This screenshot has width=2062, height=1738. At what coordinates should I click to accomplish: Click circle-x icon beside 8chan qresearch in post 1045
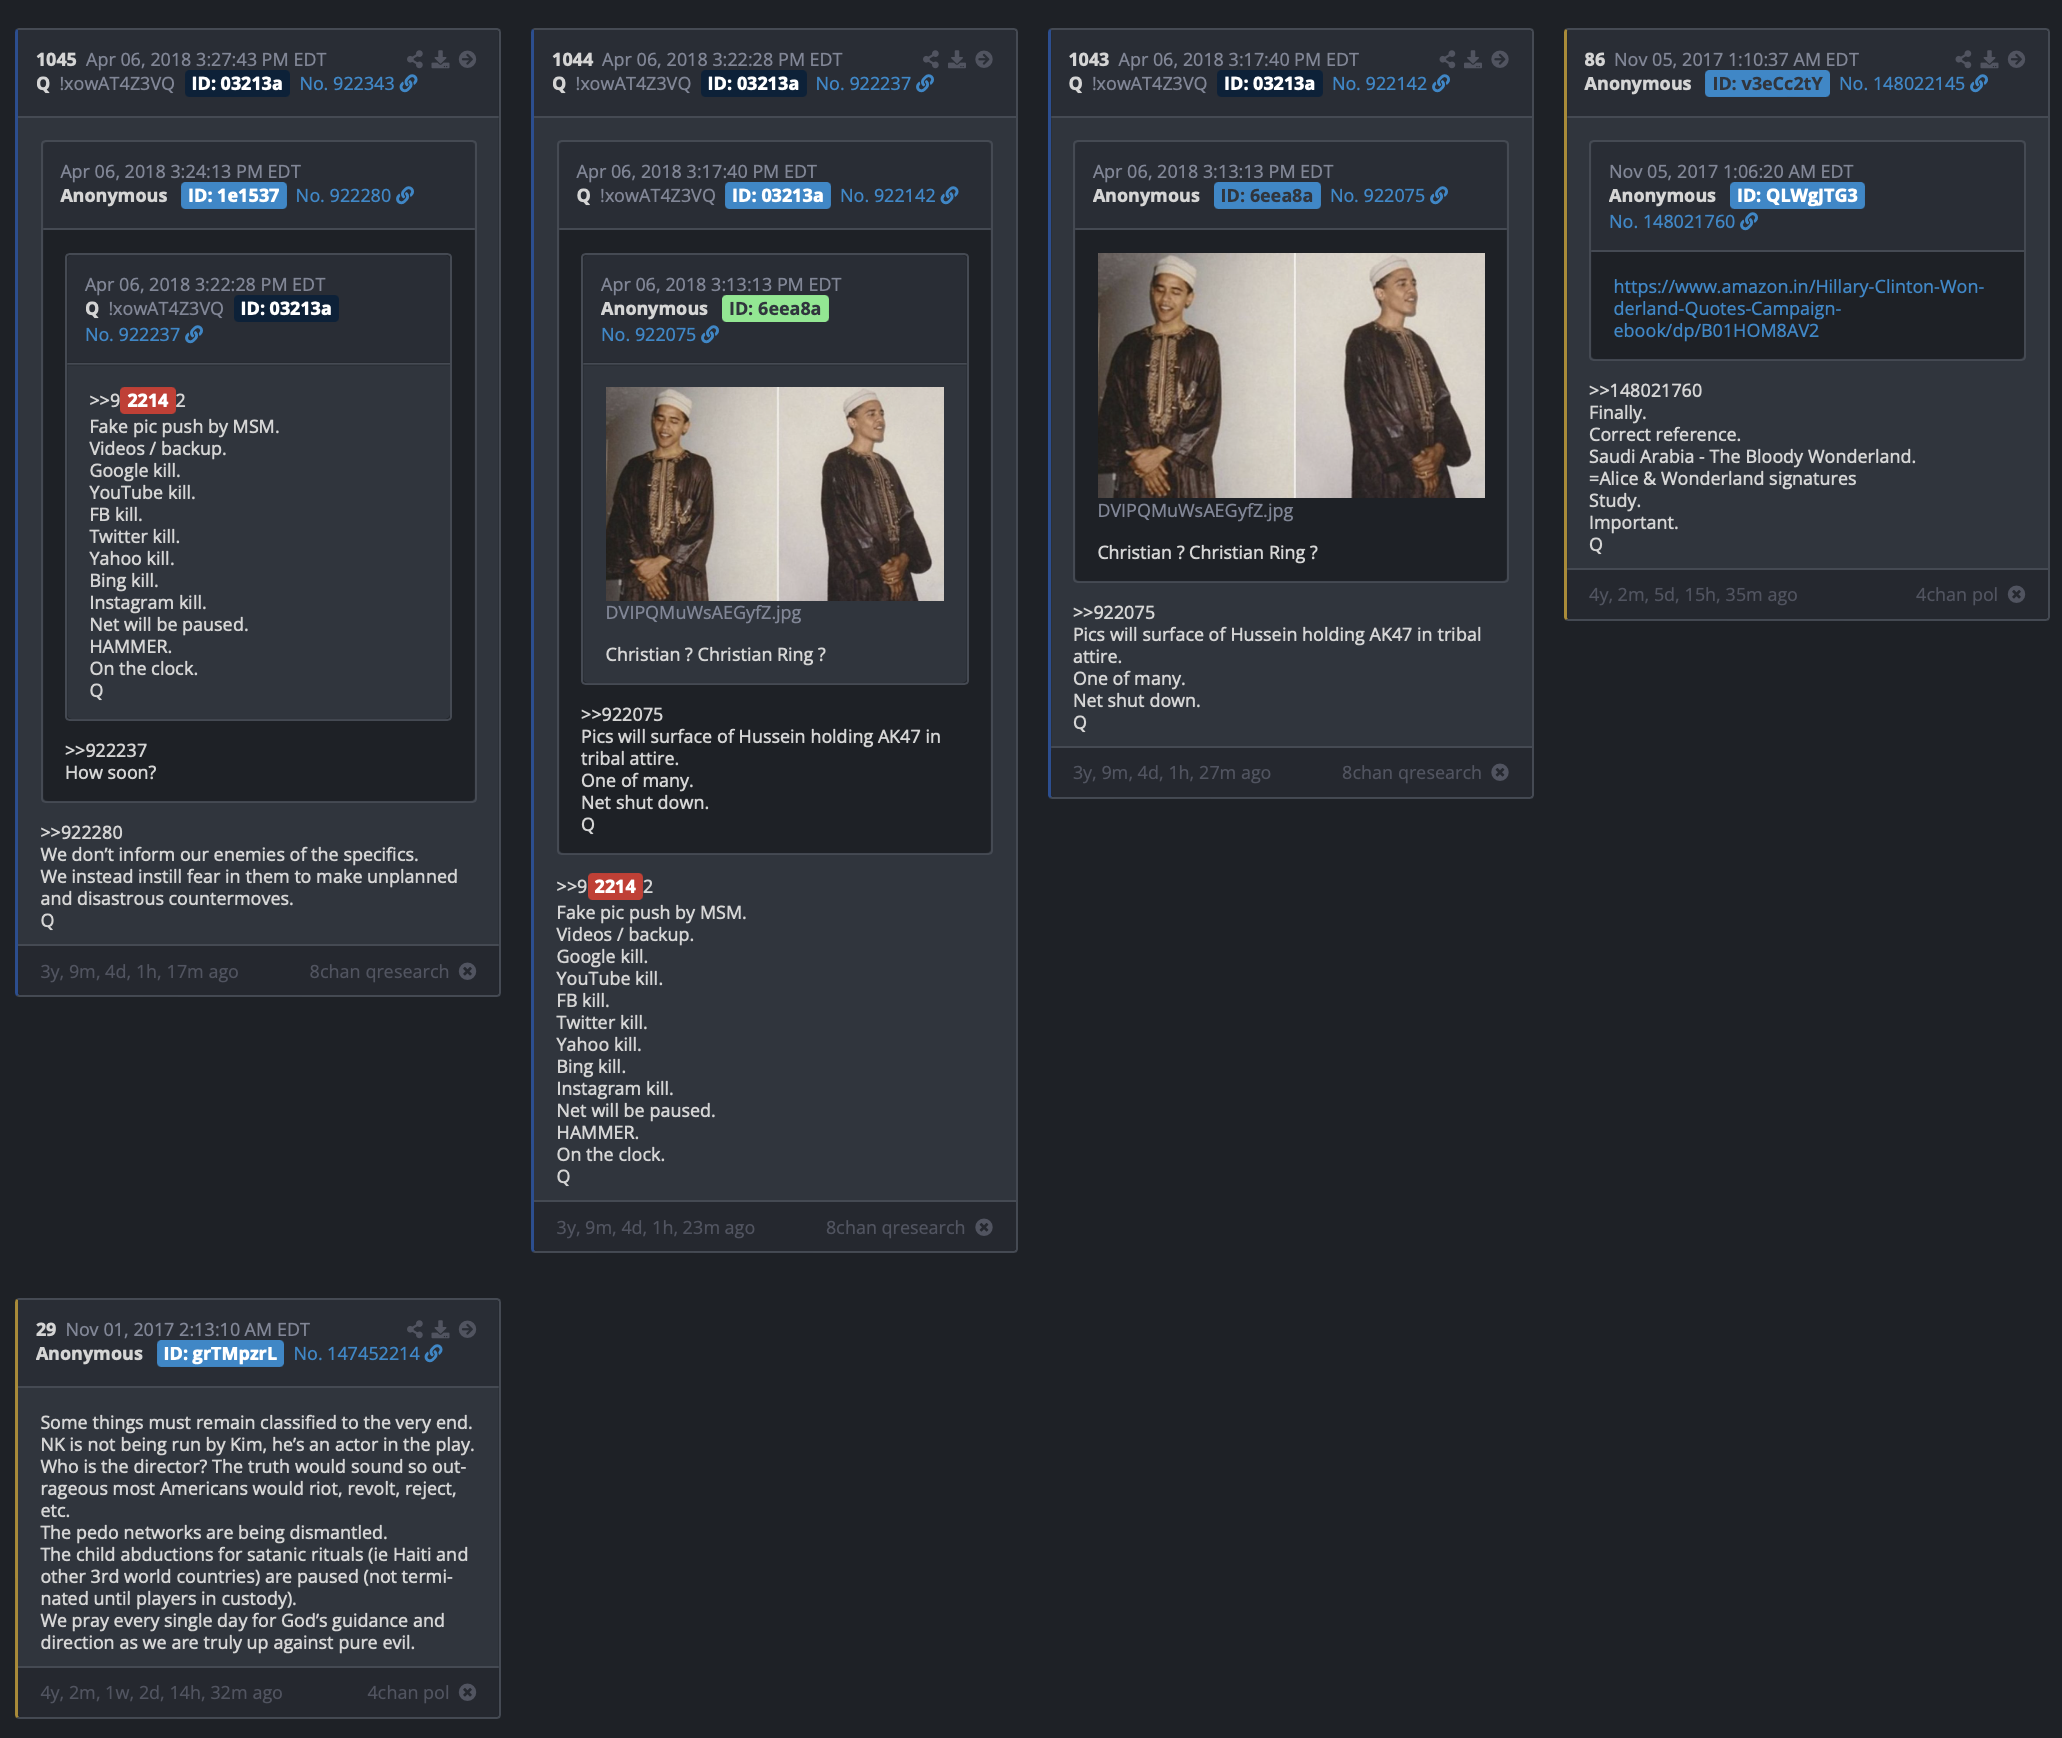[467, 971]
